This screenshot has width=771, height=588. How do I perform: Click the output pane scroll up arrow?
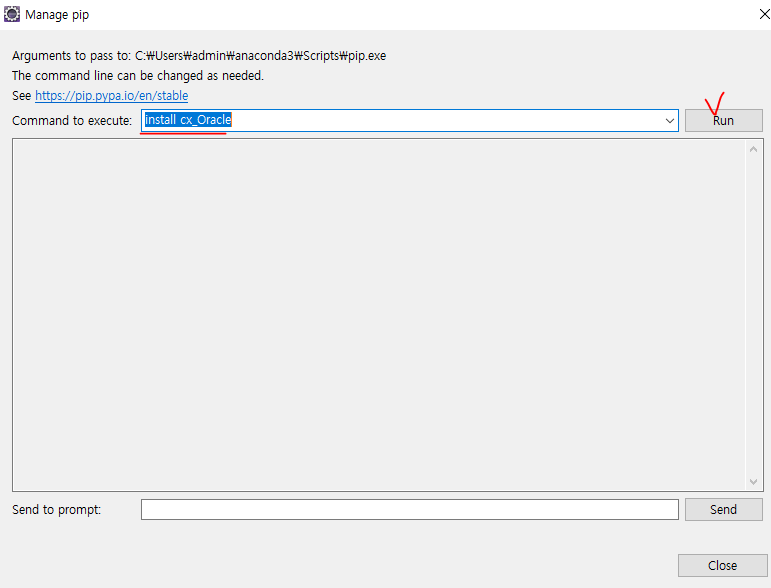pyautogui.click(x=753, y=149)
